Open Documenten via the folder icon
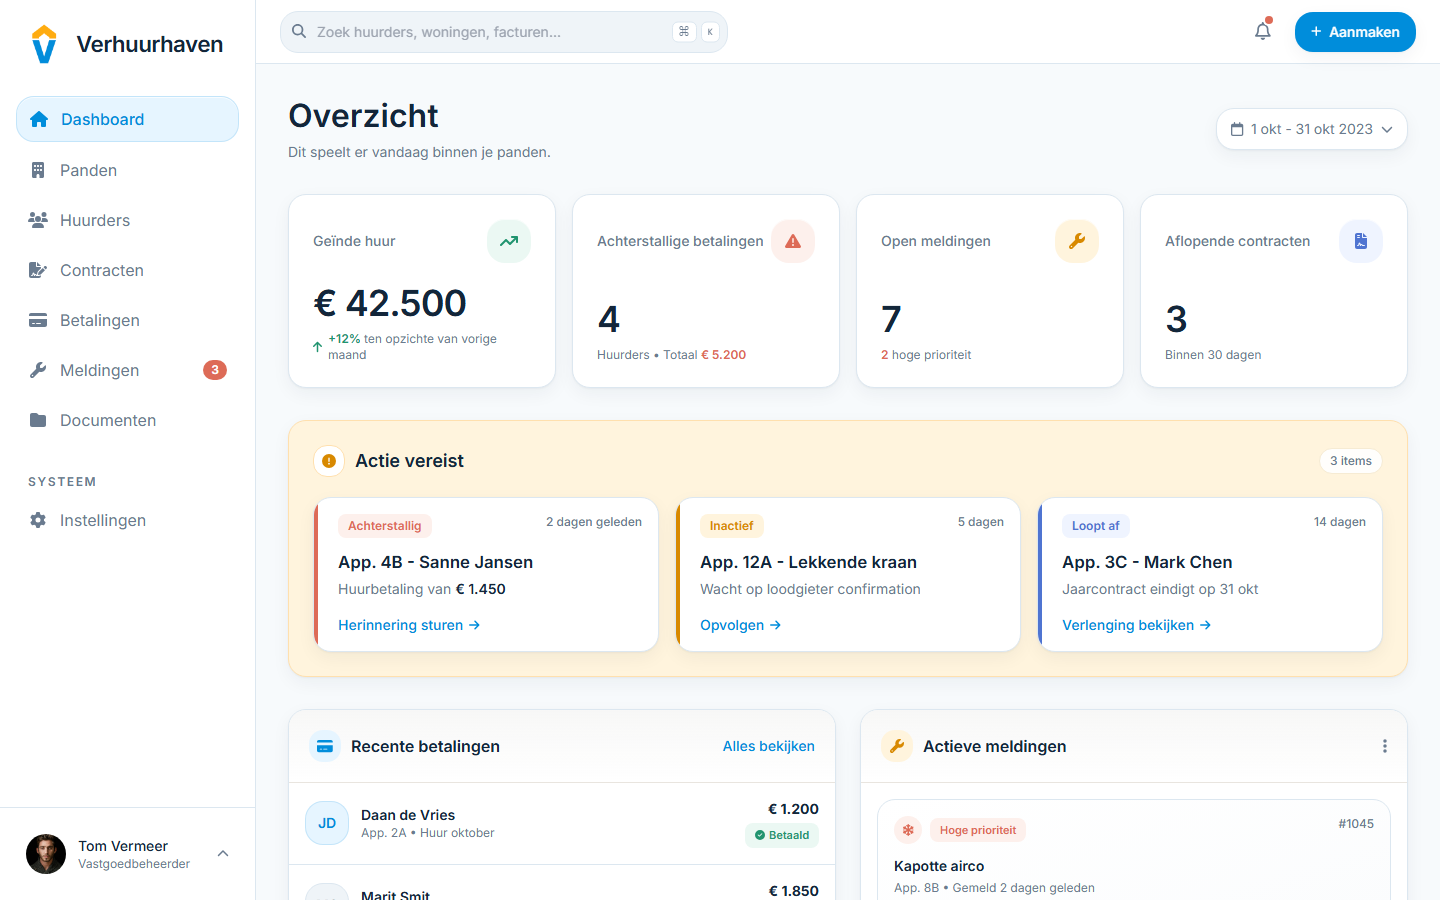 point(39,420)
